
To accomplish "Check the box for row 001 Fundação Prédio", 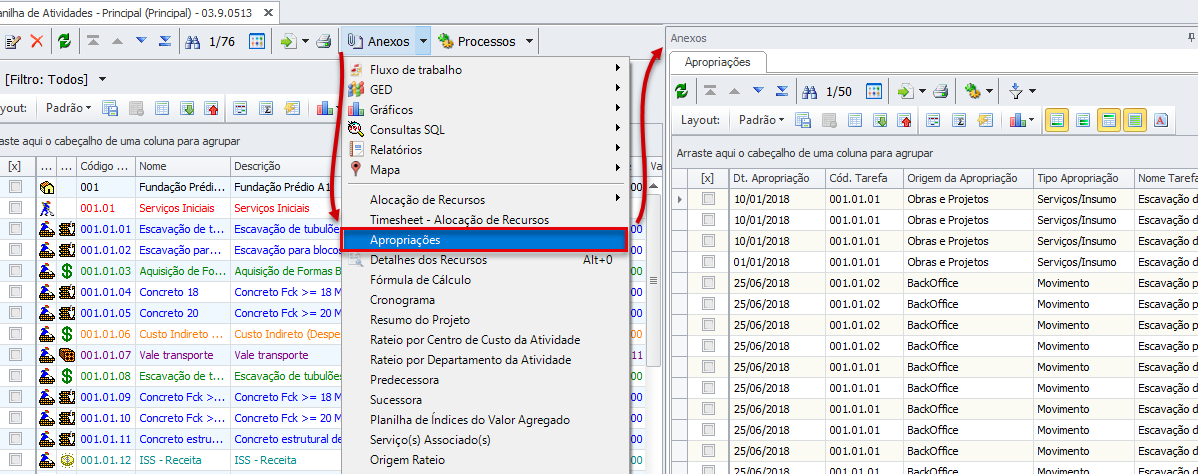I will coord(15,187).
